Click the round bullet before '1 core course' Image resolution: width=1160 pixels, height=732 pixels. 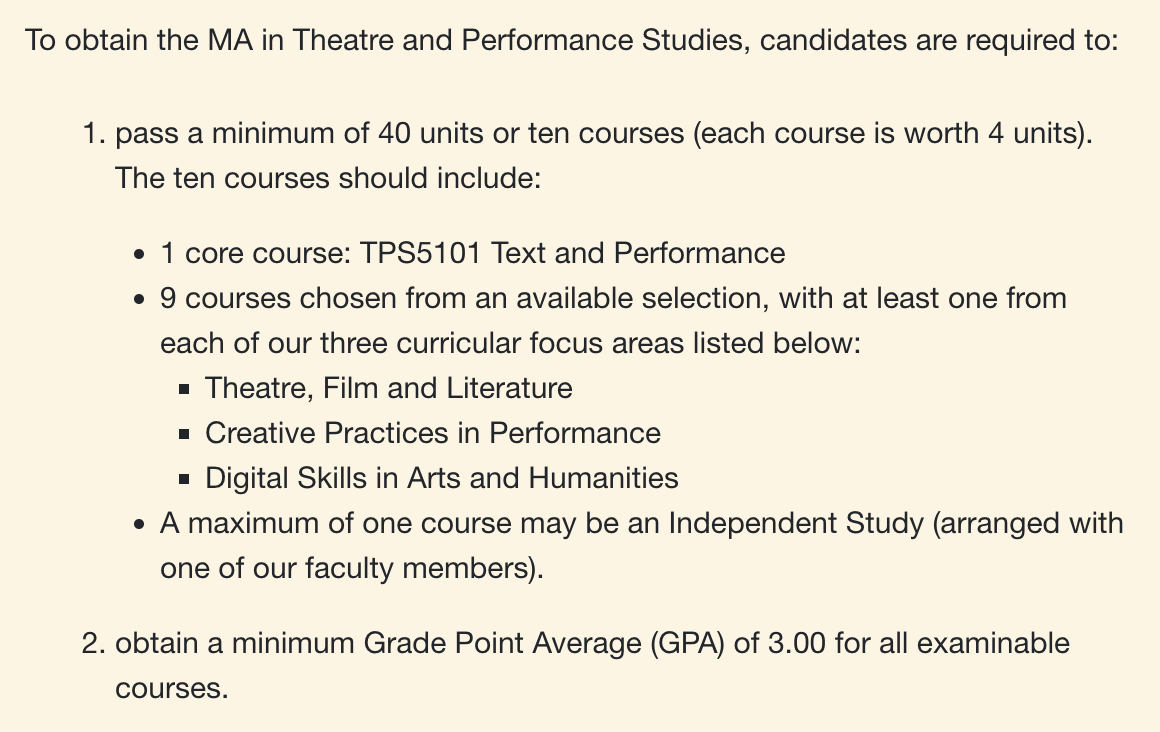(x=140, y=255)
